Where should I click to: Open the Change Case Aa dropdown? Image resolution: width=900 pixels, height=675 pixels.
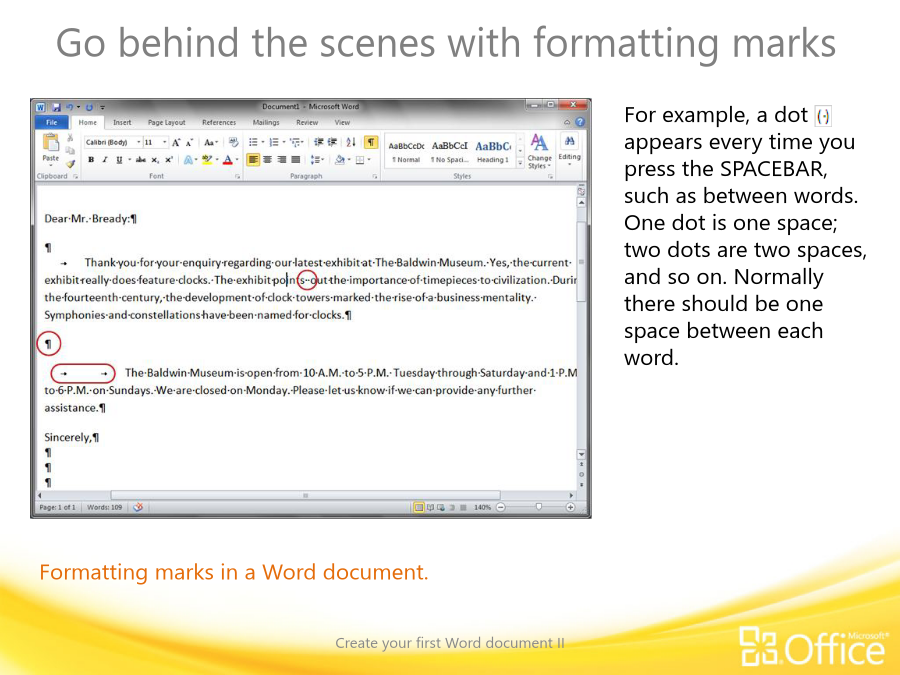(211, 142)
